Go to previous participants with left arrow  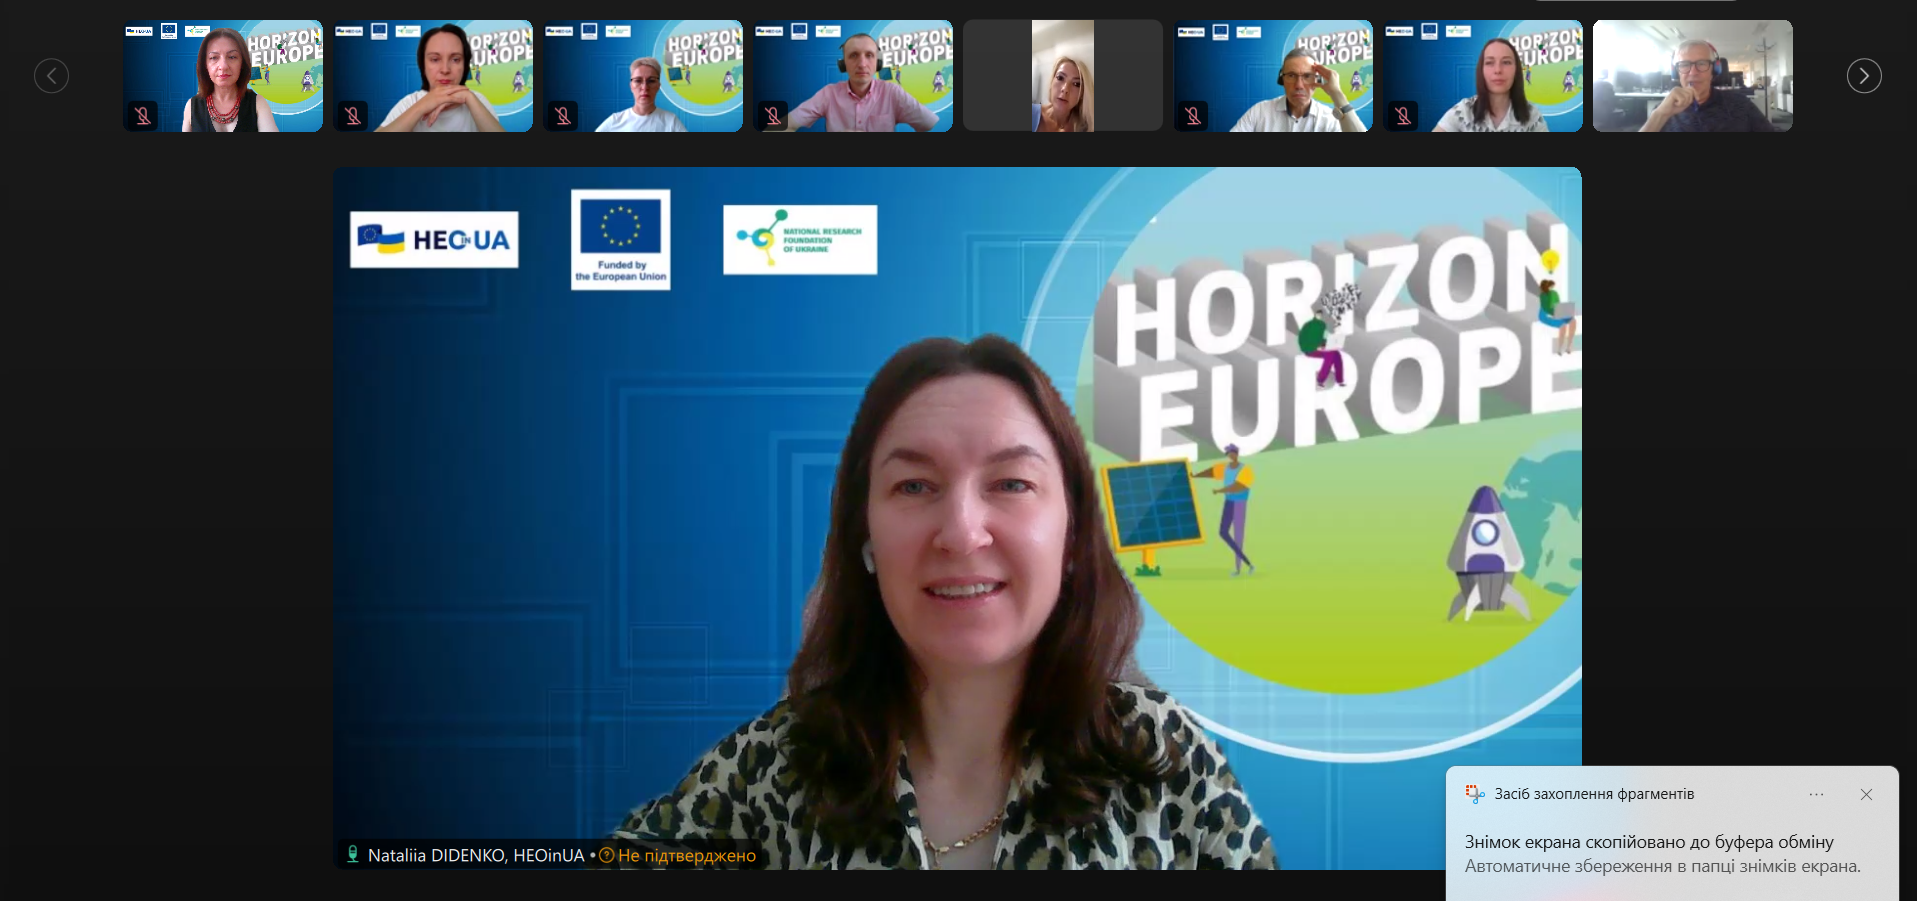tap(52, 76)
